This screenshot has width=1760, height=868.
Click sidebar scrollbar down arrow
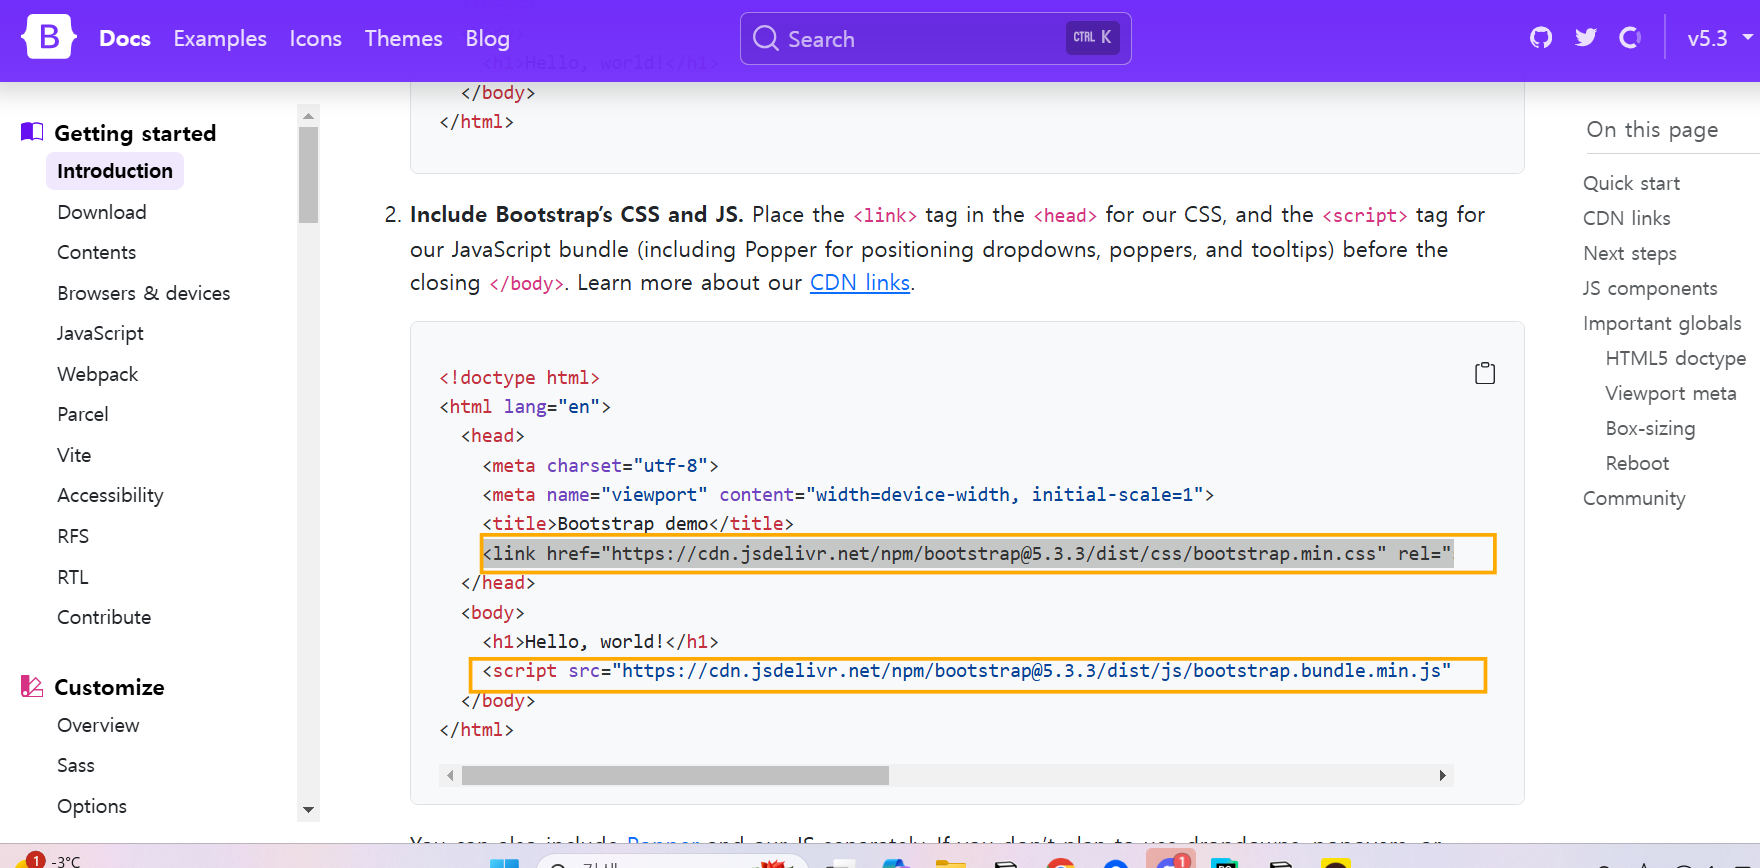pyautogui.click(x=308, y=810)
